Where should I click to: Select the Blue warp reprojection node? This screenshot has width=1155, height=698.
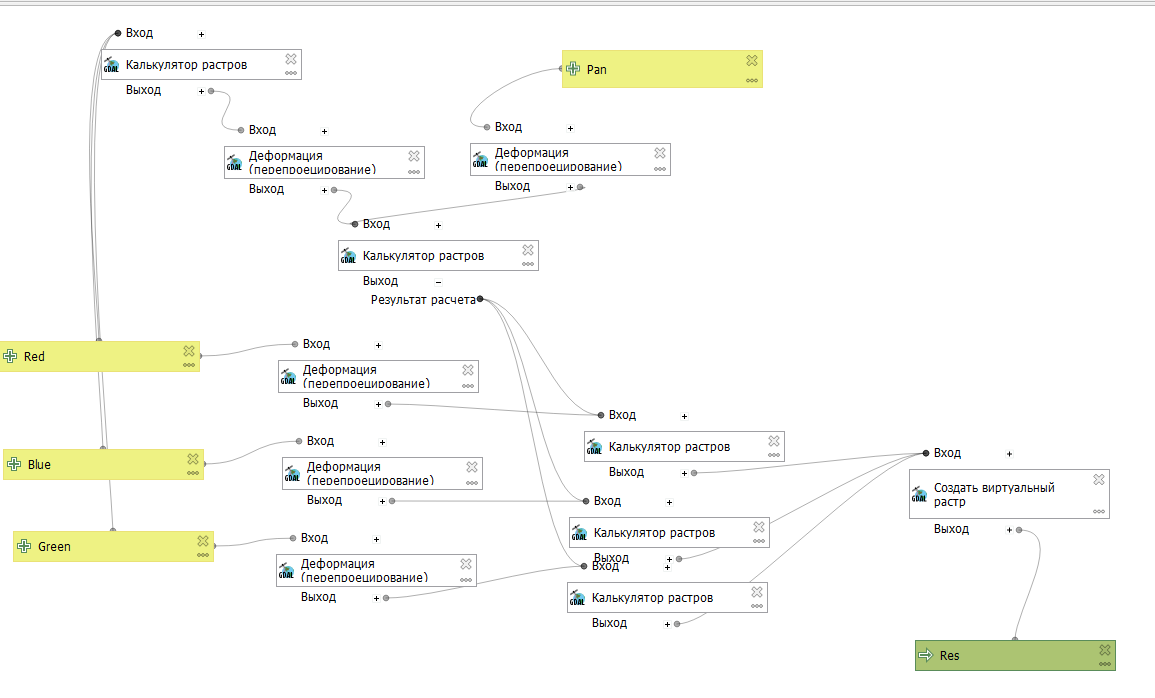(x=382, y=473)
